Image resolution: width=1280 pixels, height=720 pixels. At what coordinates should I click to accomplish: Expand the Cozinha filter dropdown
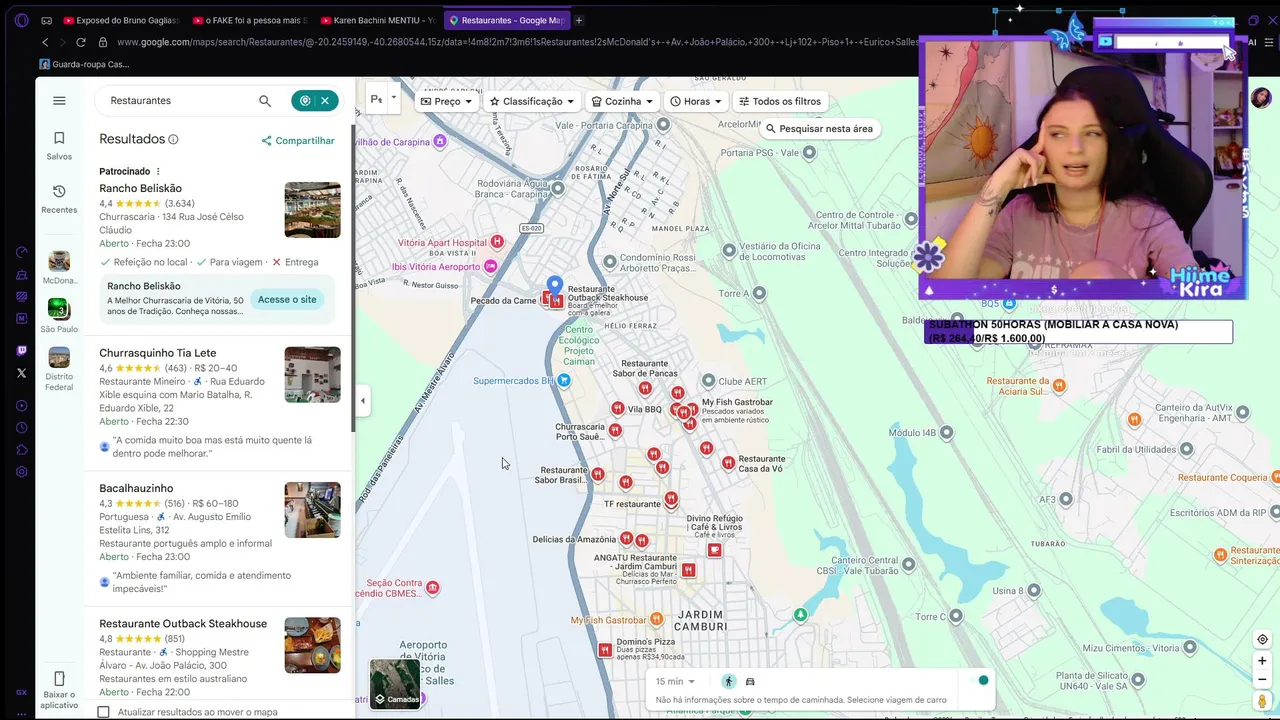[x=622, y=101]
